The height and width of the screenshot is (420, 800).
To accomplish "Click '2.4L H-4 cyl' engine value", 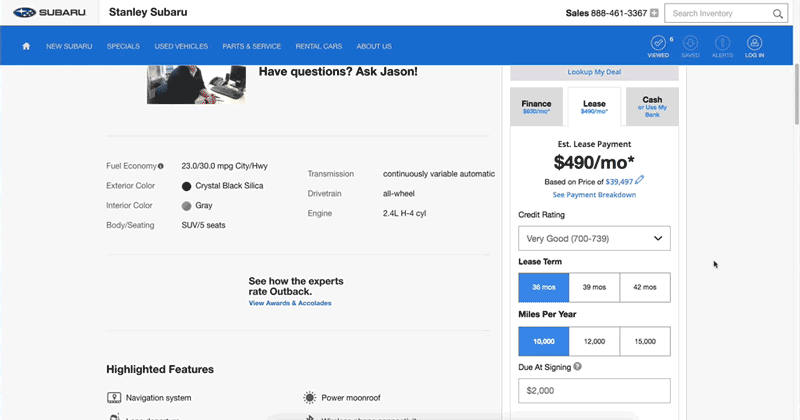I will click(404, 213).
